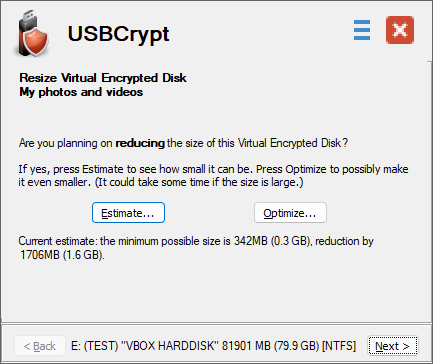Click the greyed-out < Back button

point(40,346)
